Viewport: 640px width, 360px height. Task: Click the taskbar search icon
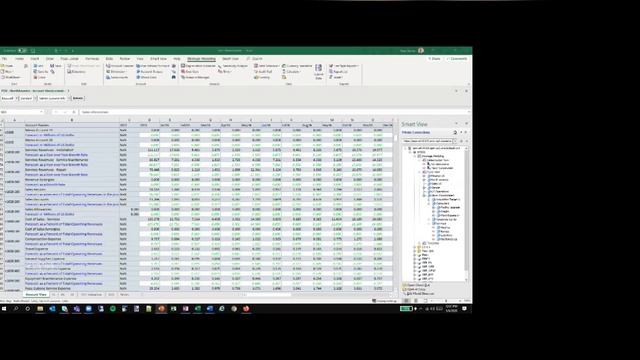click(x=16, y=309)
